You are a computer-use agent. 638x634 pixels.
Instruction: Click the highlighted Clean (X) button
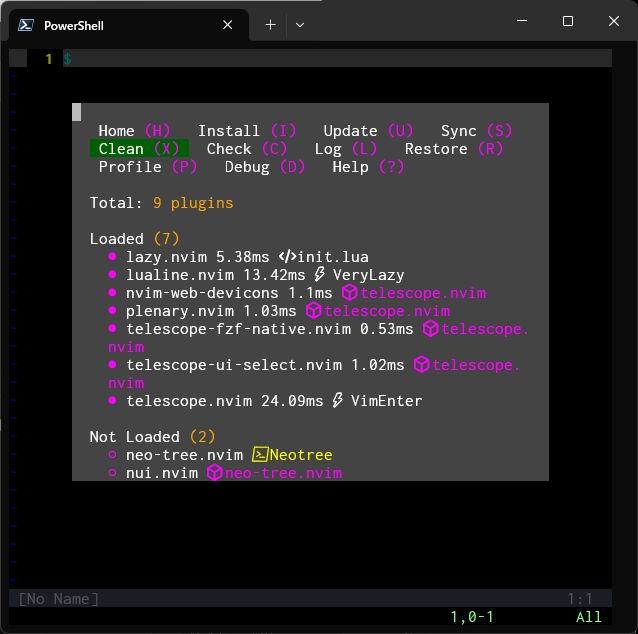[x=138, y=149]
